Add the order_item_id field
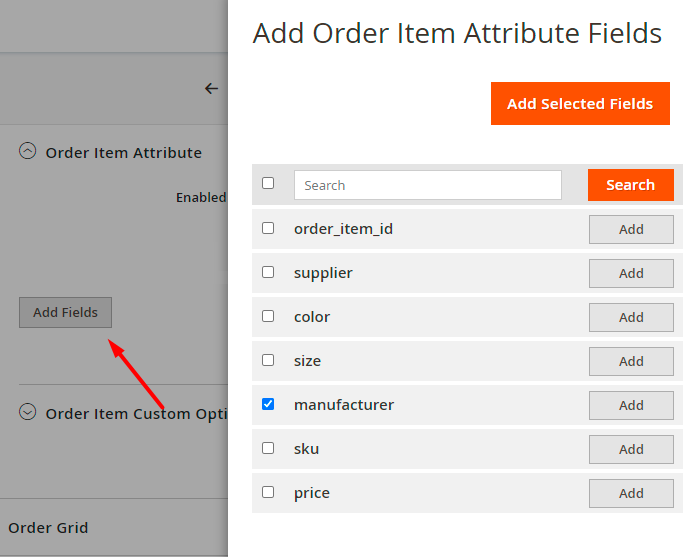Viewport: 685px width, 557px height. point(631,229)
